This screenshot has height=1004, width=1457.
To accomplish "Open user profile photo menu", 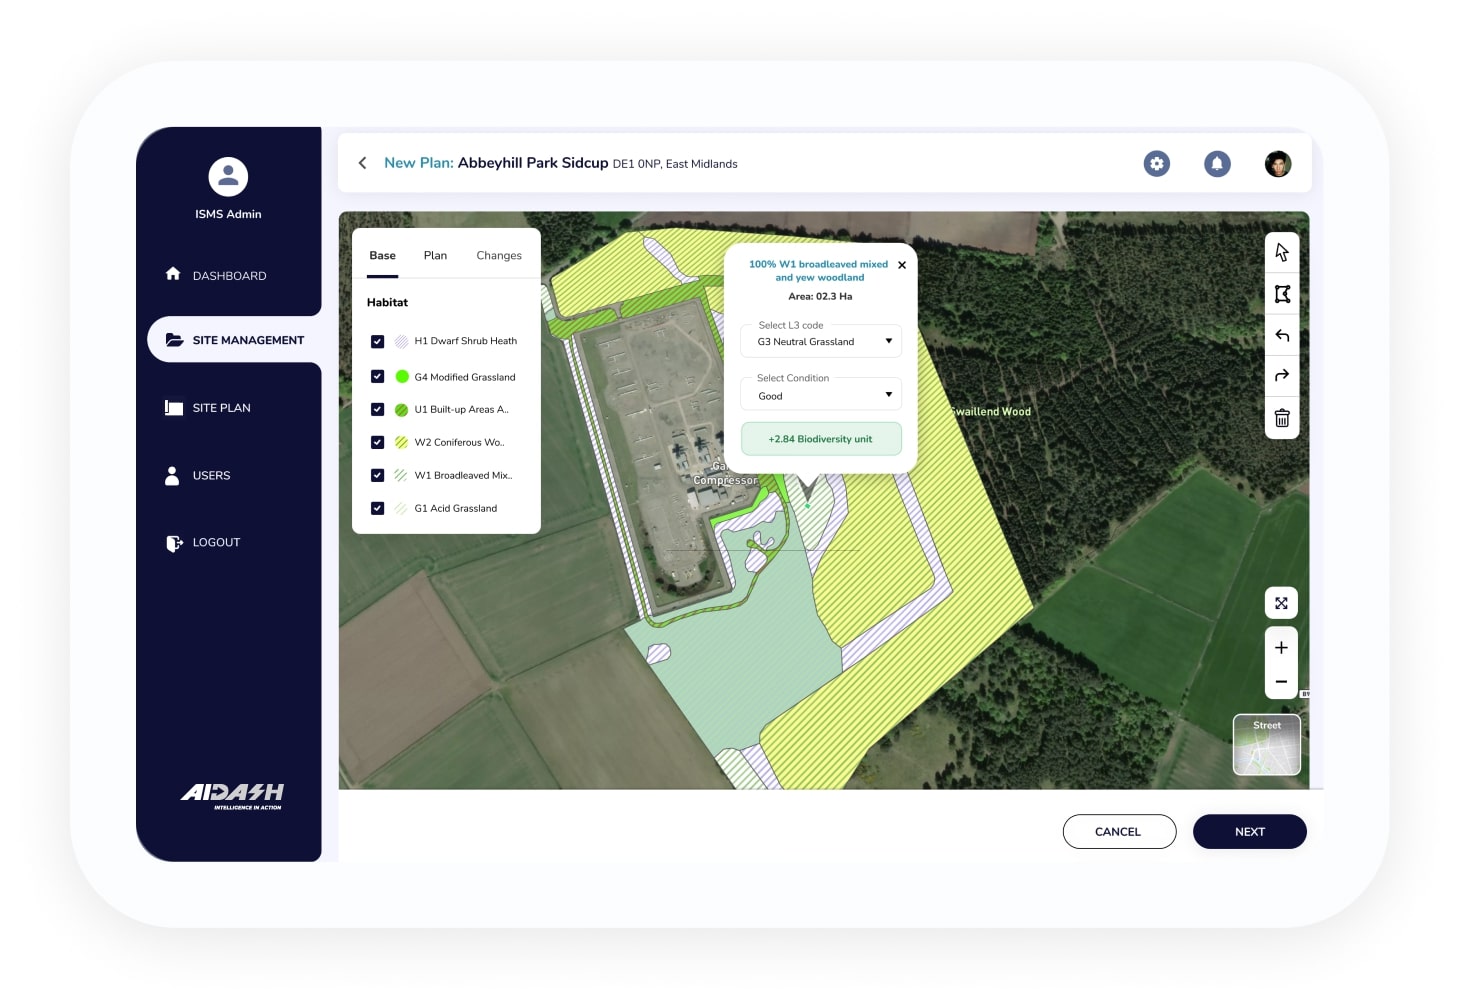I will [x=1278, y=164].
